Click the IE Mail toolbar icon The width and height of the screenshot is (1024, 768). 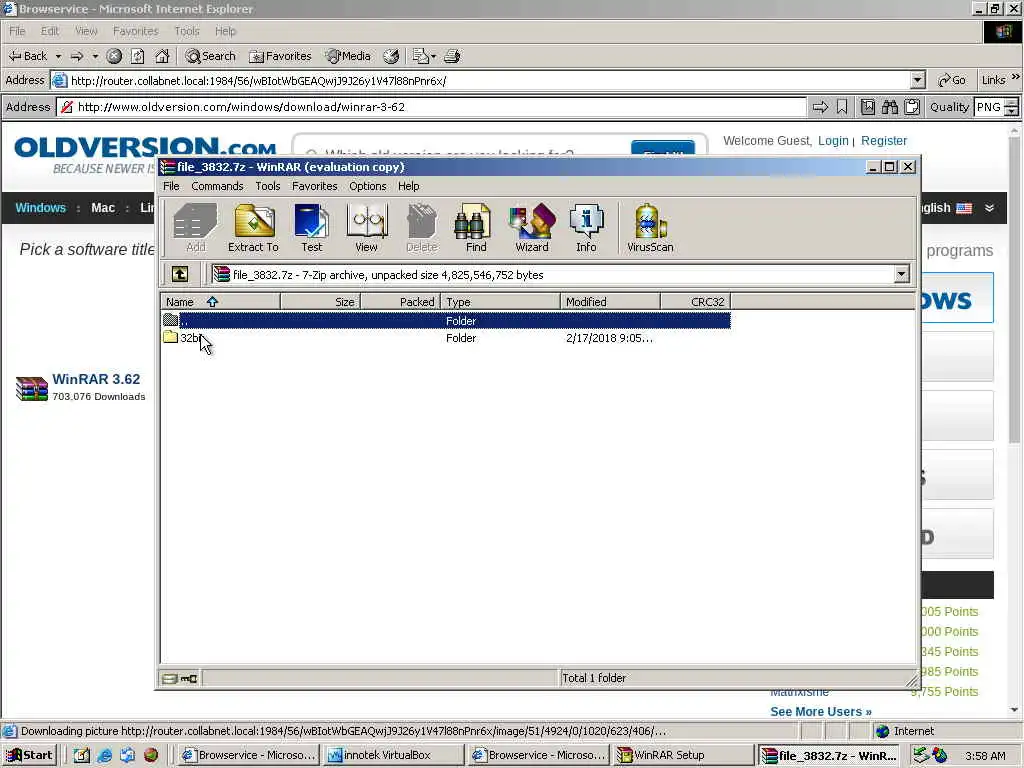point(421,56)
